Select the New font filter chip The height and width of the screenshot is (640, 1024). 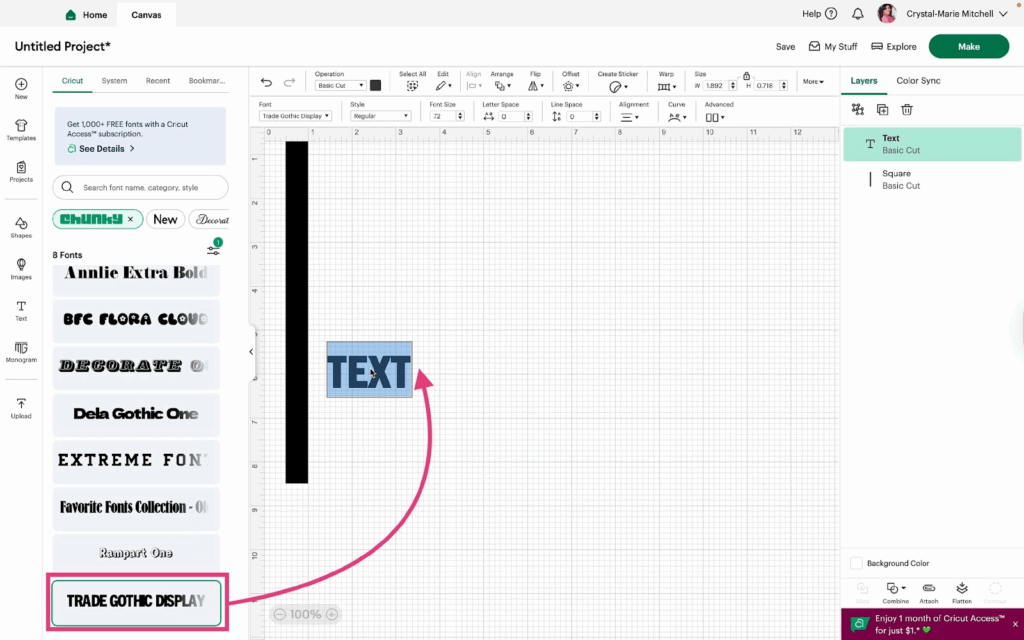[x=165, y=219]
